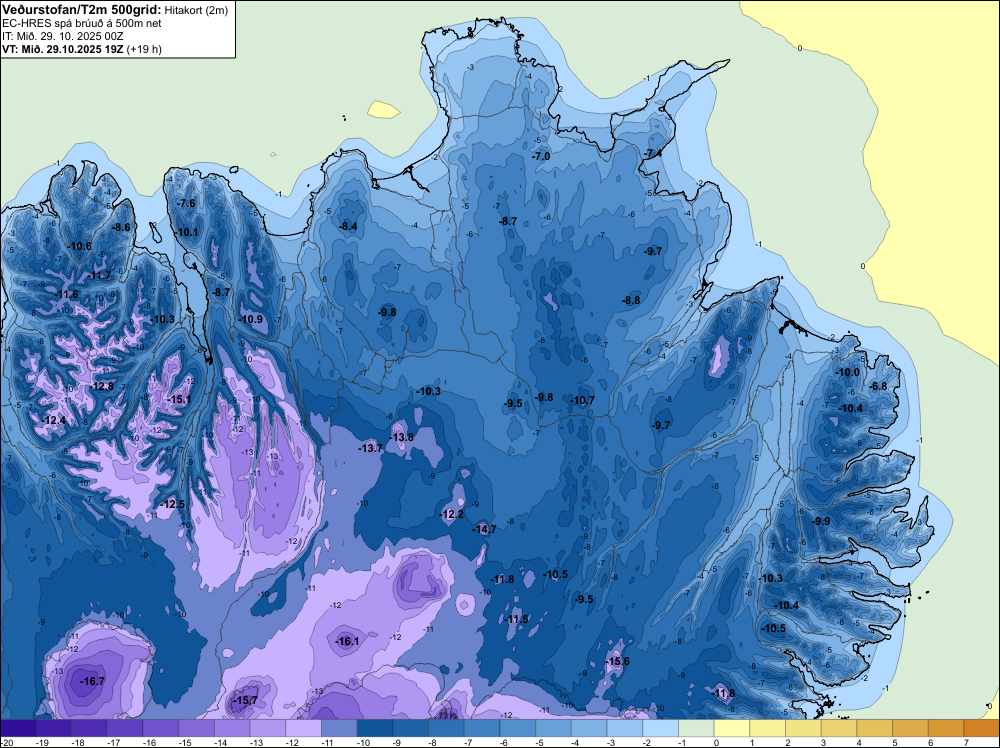
Task: Select the legend swatch between -20 and -19
Action: pyautogui.click(x=18, y=728)
